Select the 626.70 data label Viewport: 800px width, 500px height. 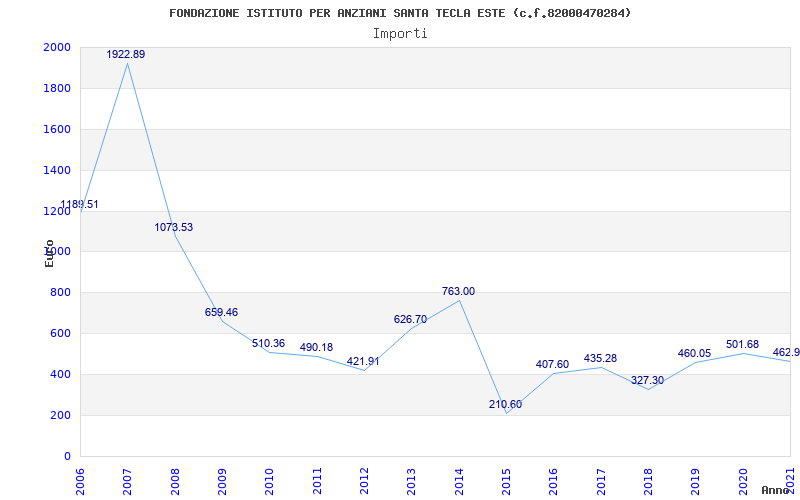tap(410, 319)
